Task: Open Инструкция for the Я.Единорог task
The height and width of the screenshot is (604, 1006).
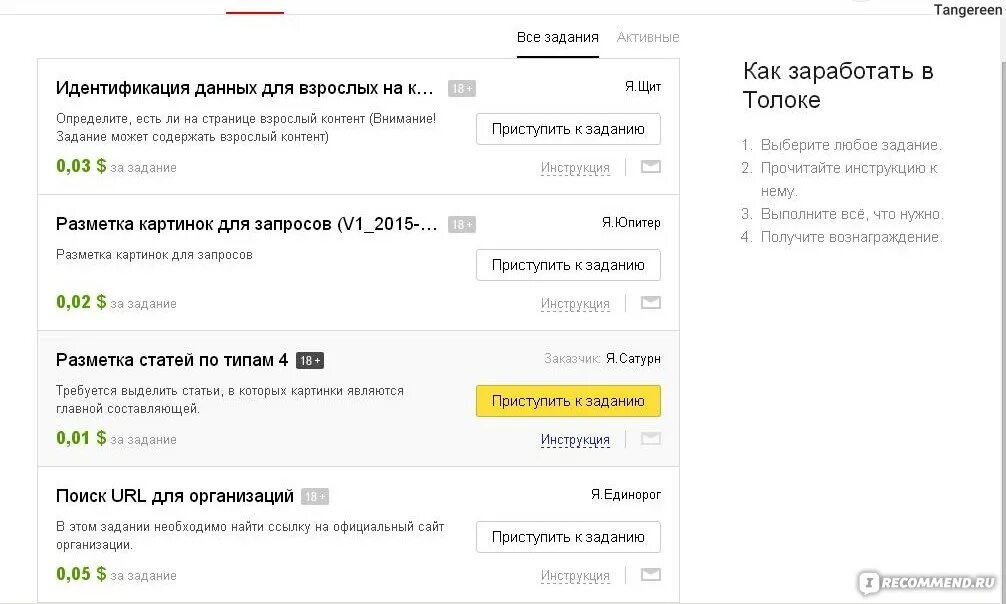Action: tap(575, 576)
